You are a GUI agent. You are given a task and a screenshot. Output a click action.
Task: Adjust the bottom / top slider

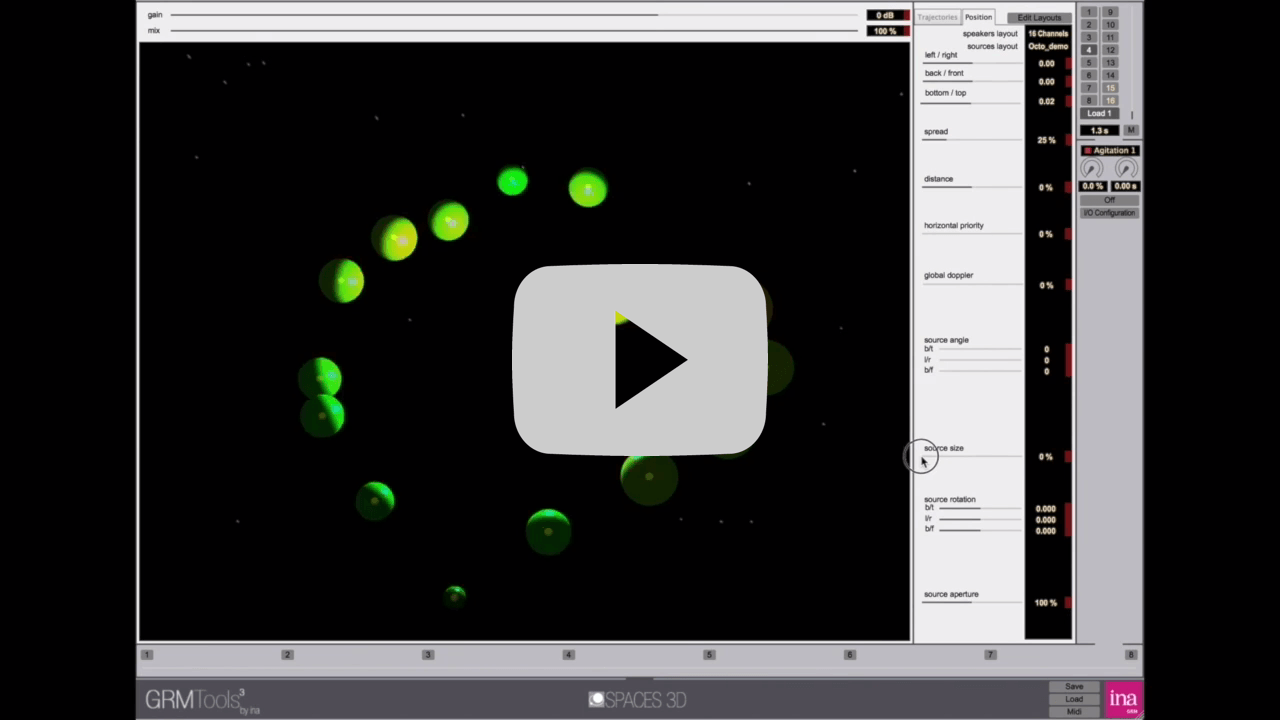pos(972,101)
